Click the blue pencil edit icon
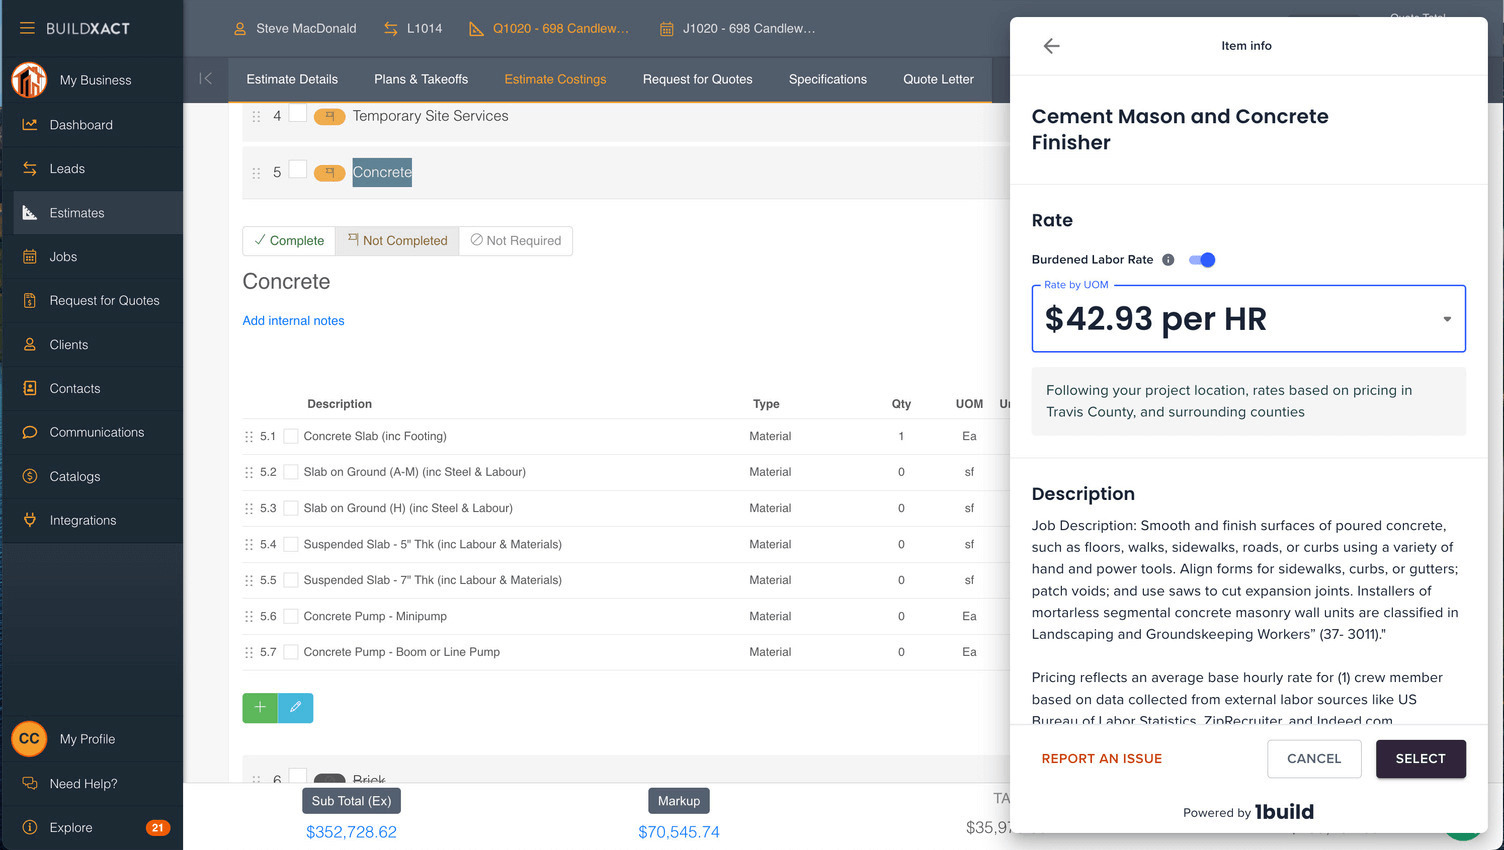 (295, 707)
